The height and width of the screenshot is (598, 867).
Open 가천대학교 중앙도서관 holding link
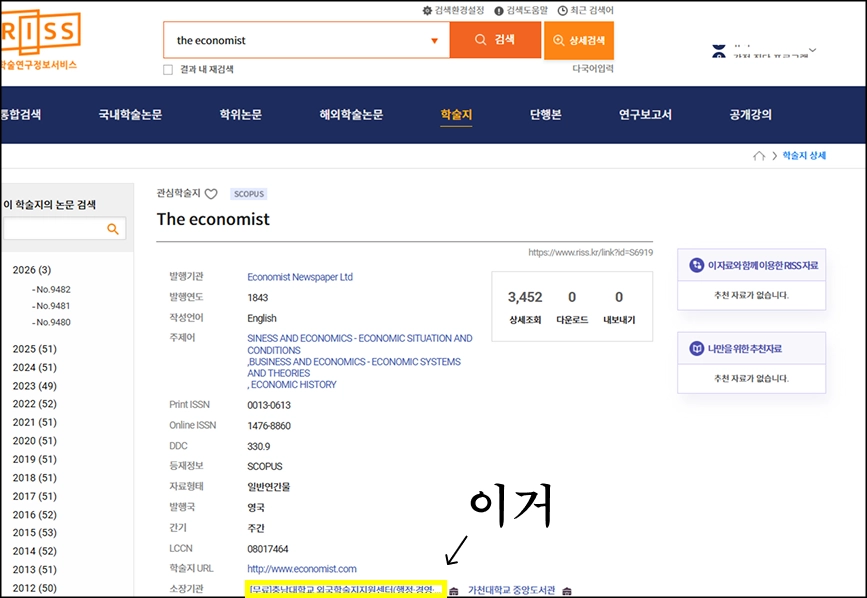point(511,590)
